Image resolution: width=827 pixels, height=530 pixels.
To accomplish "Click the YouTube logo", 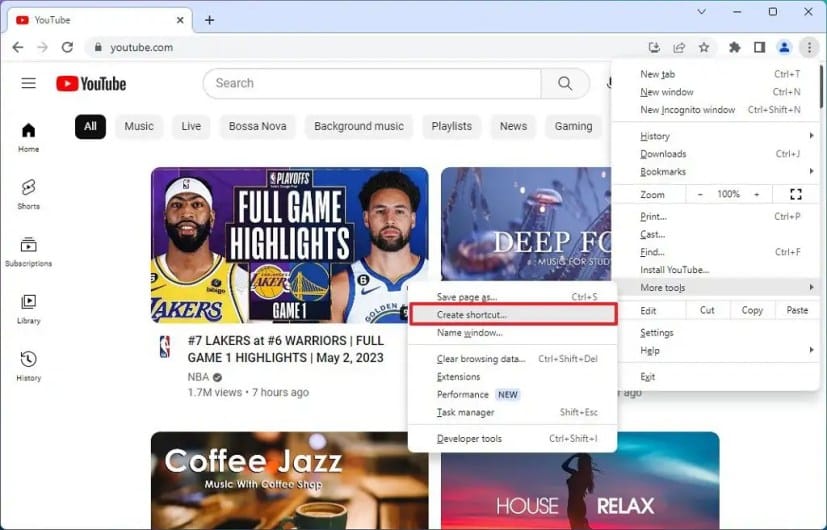I will [91, 83].
